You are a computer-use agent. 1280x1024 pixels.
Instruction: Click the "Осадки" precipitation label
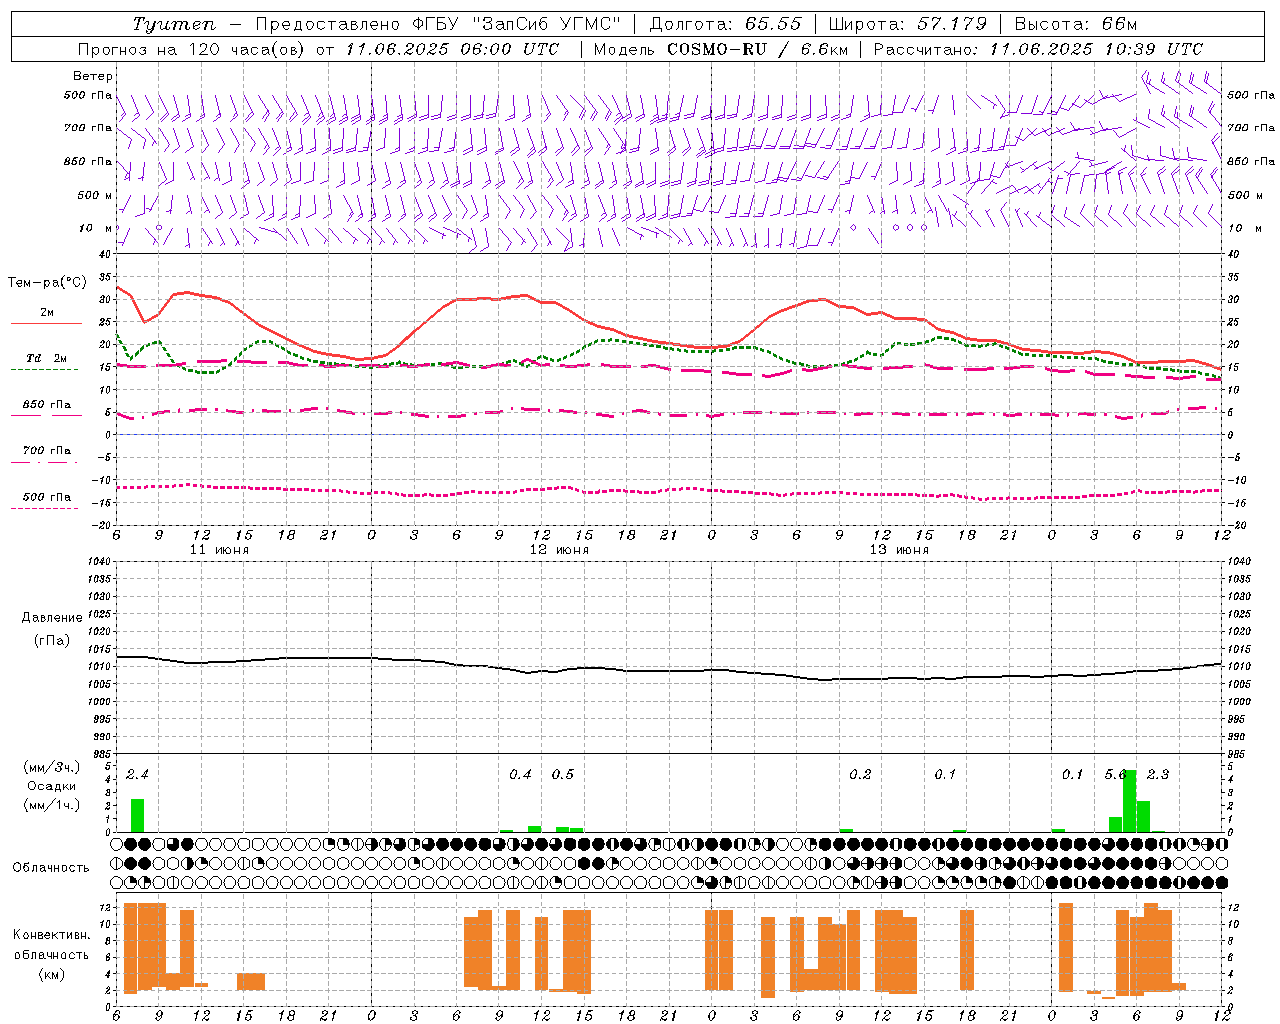(x=52, y=786)
